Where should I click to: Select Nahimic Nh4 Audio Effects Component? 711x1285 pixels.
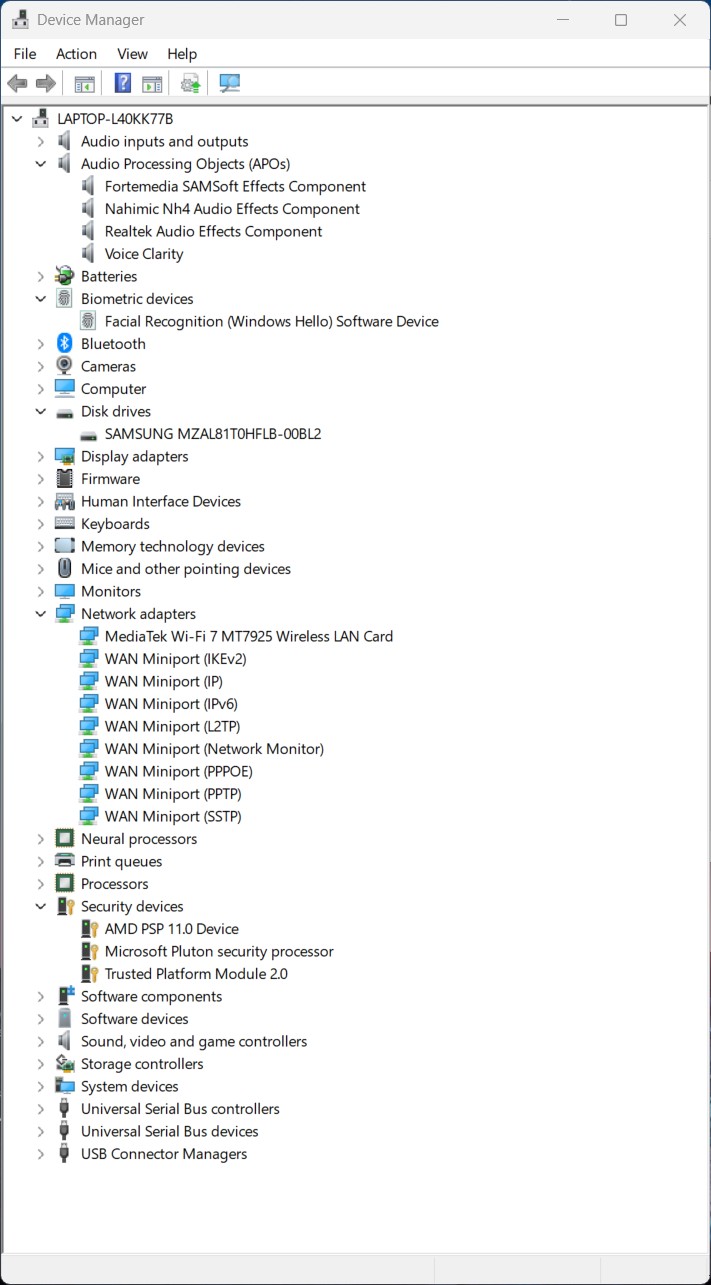click(232, 209)
